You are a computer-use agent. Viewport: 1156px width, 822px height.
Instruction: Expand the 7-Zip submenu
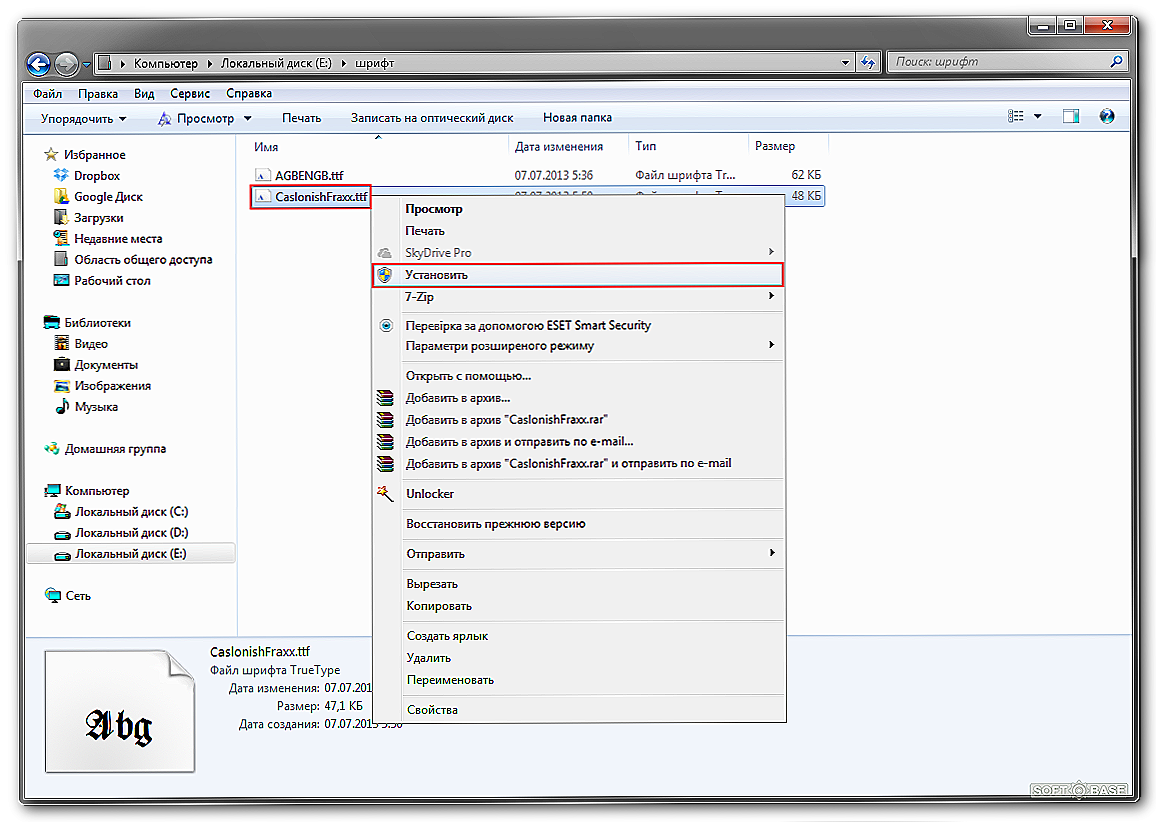point(771,296)
